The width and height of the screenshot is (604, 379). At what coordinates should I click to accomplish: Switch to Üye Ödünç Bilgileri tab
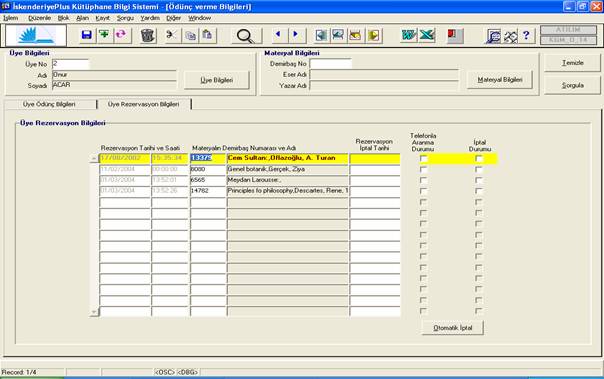pyautogui.click(x=49, y=104)
